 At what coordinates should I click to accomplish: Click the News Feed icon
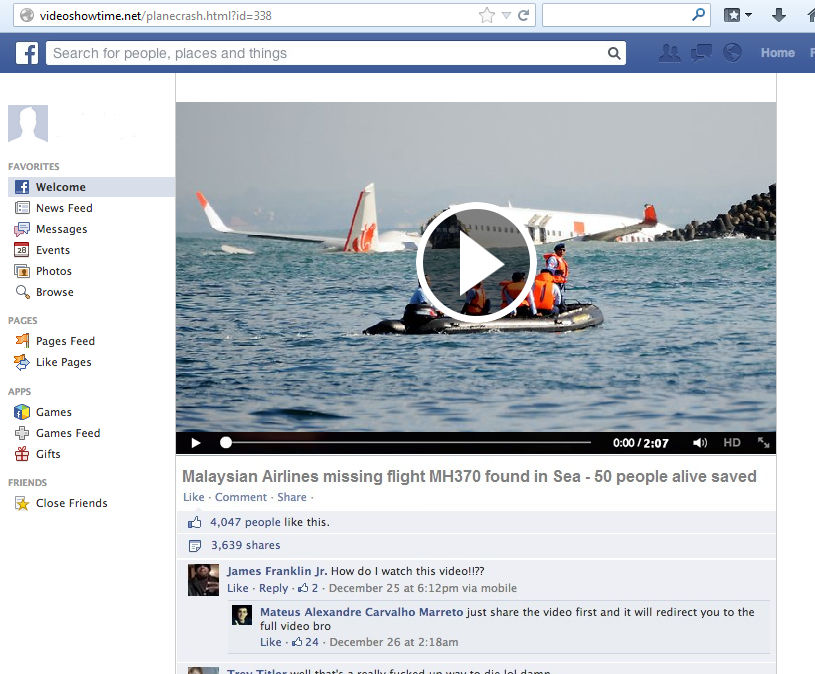(x=22, y=208)
